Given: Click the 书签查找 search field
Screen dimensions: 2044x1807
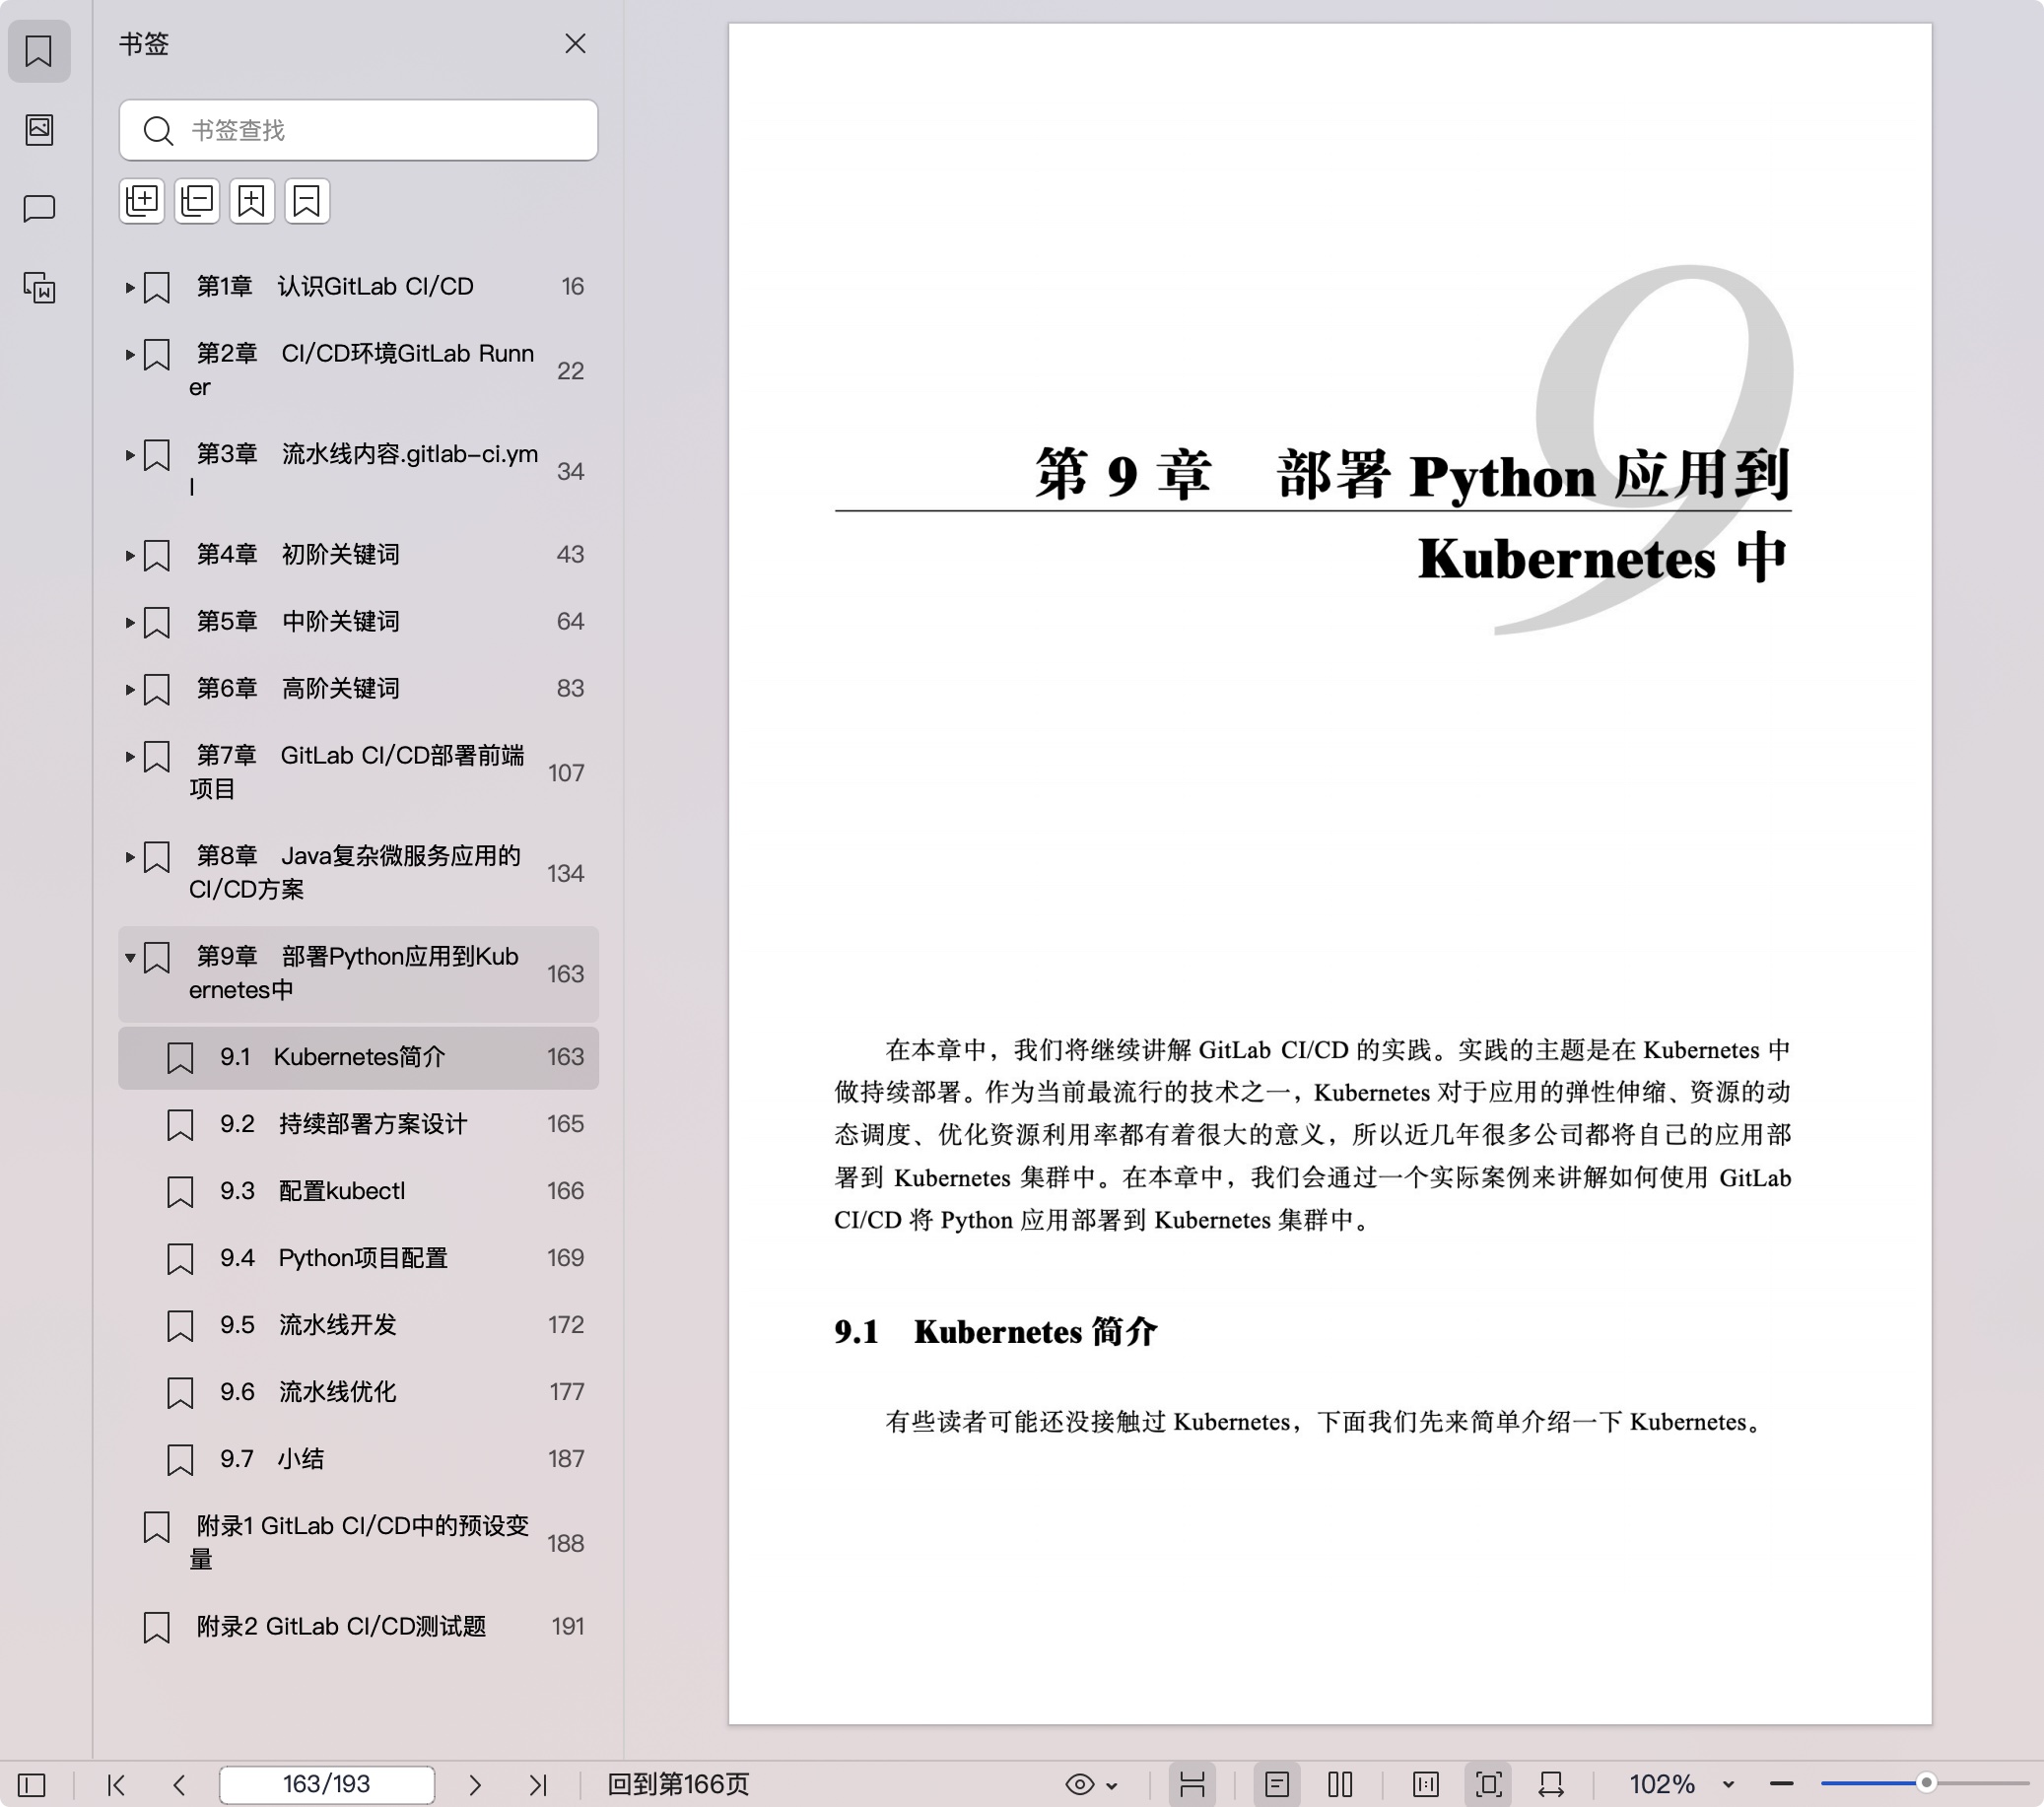Looking at the screenshot, I should point(358,130).
